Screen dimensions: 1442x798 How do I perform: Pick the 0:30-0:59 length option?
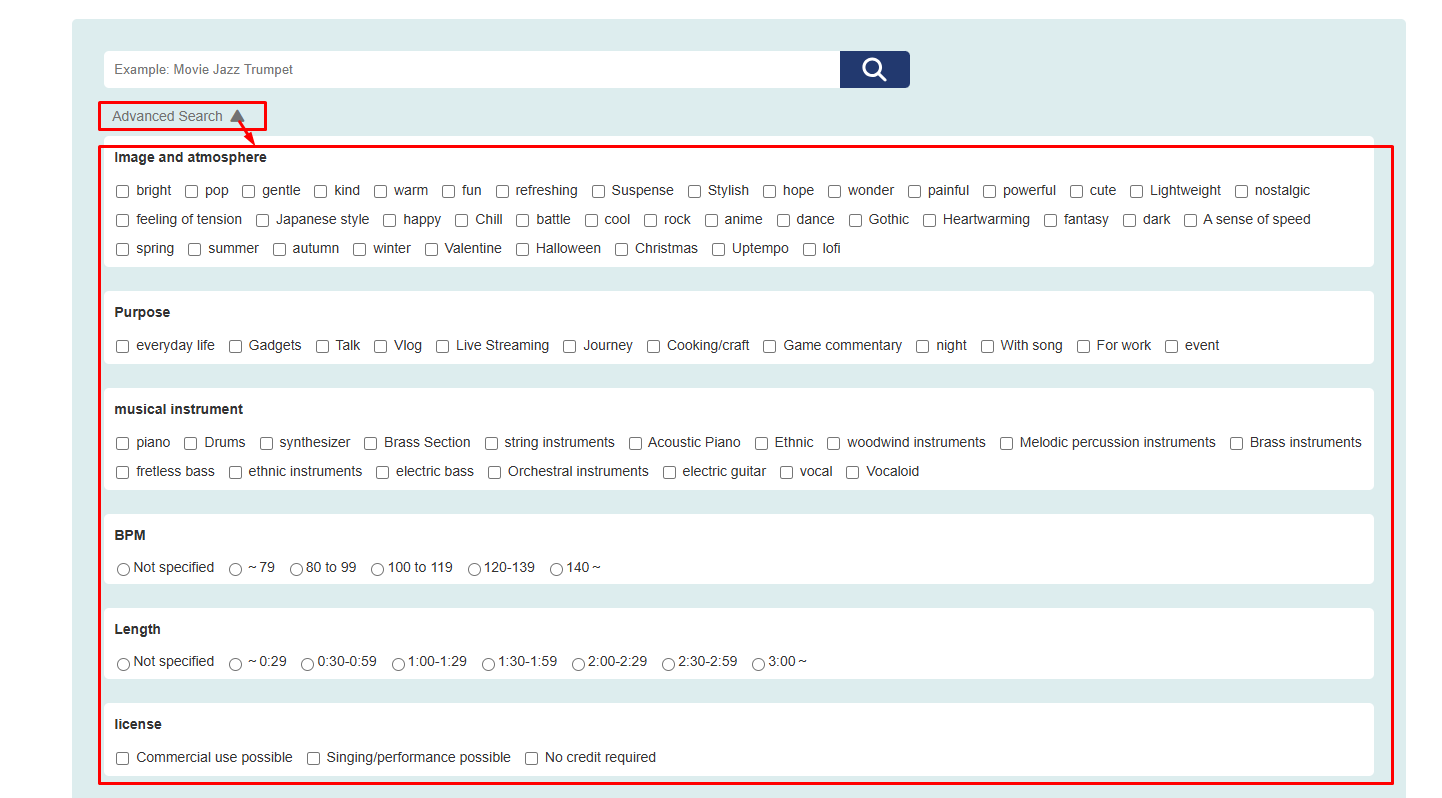pyautogui.click(x=308, y=664)
